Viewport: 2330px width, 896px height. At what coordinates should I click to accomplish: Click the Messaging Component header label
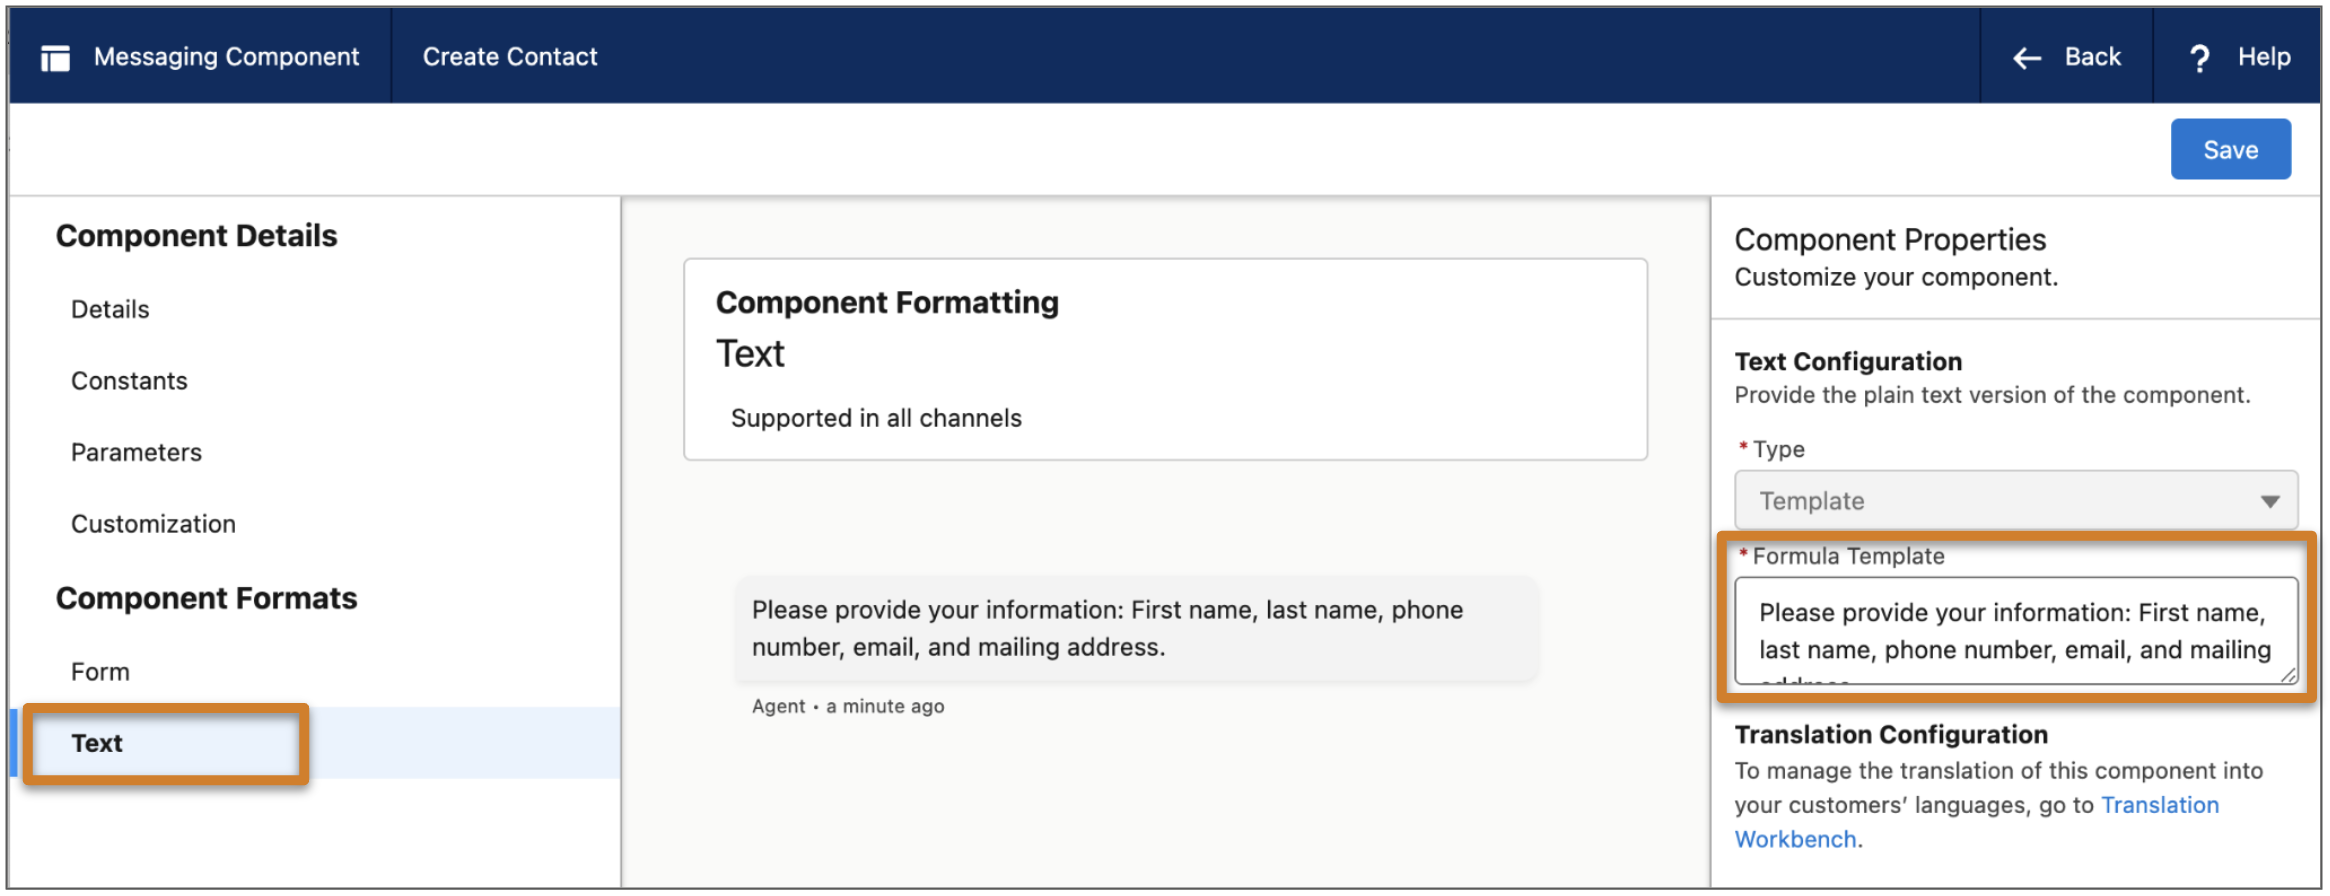(x=226, y=57)
